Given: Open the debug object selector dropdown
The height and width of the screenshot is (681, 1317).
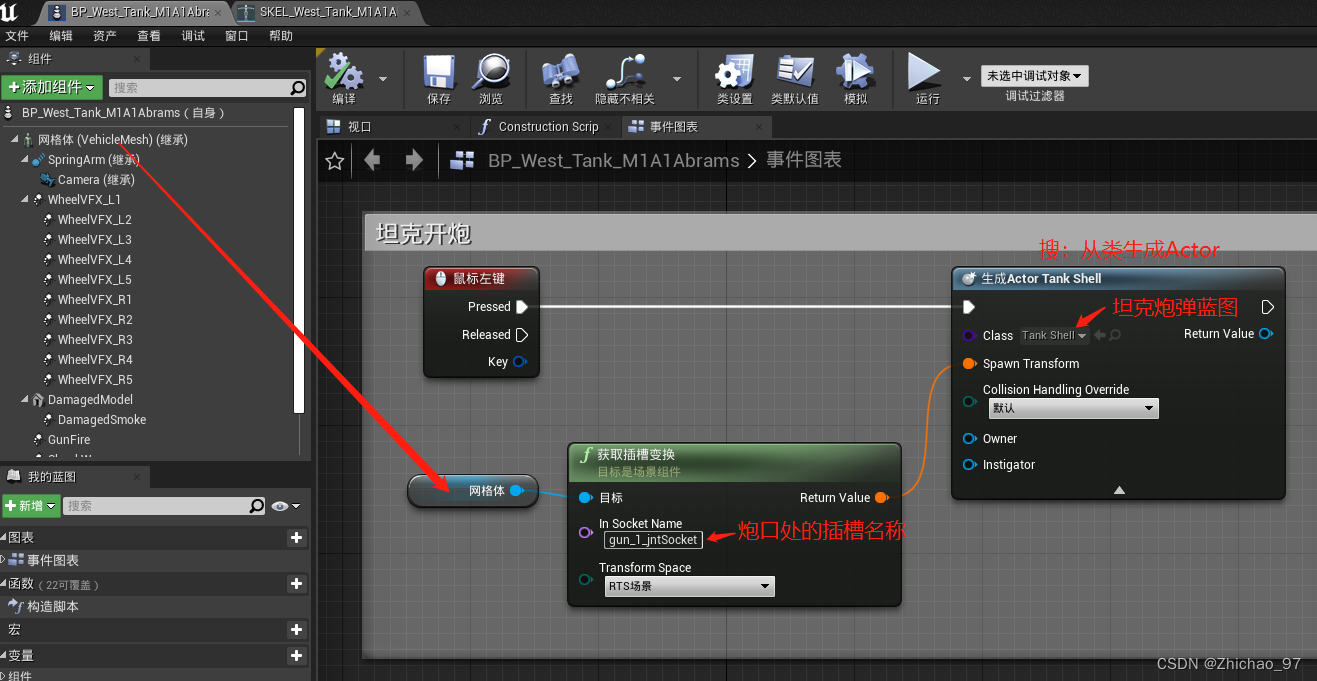Looking at the screenshot, I should [x=1035, y=76].
